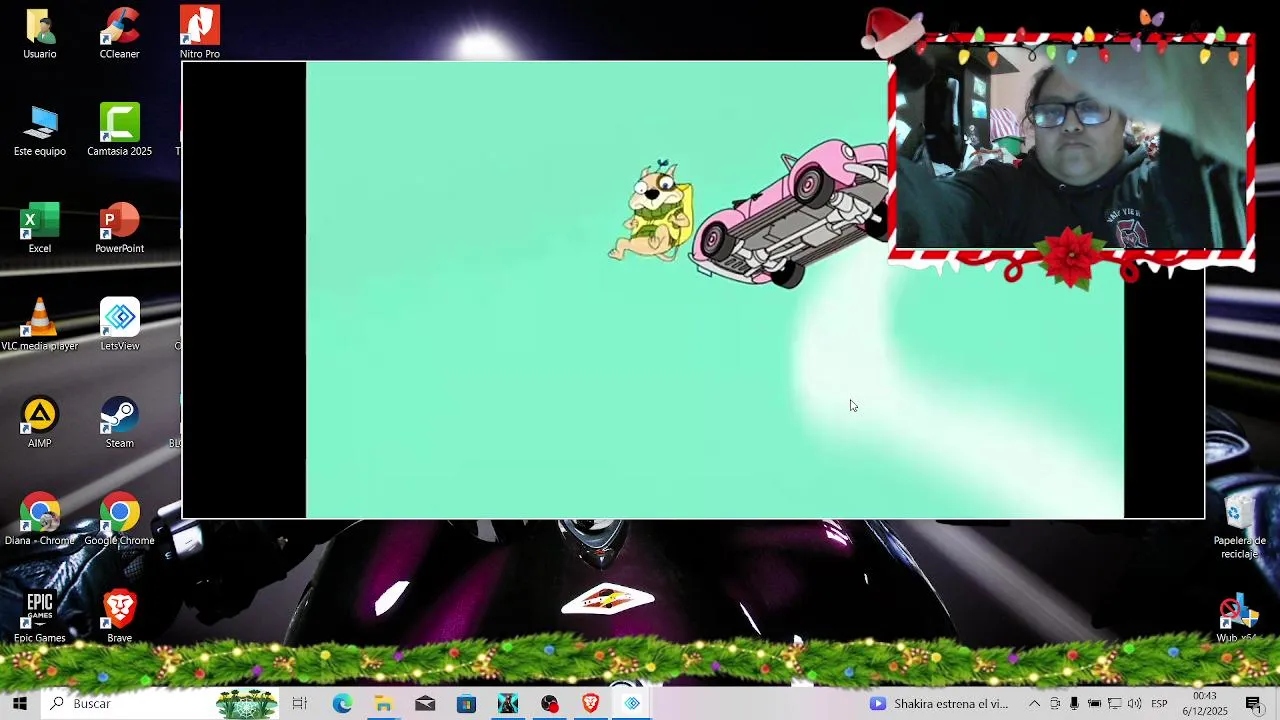Open File Explorer from taskbar

(384, 704)
